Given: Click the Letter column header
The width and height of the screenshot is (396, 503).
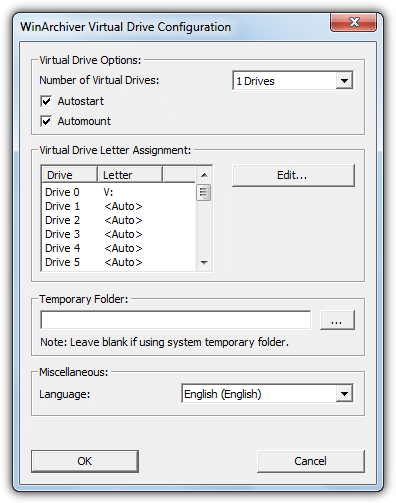Looking at the screenshot, I should 130,175.
